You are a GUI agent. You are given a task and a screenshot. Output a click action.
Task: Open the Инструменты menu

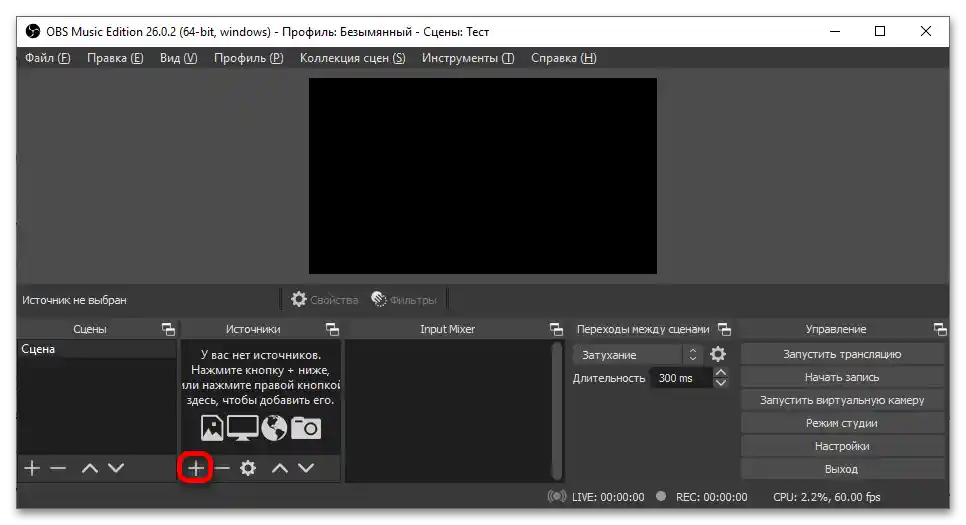click(468, 58)
